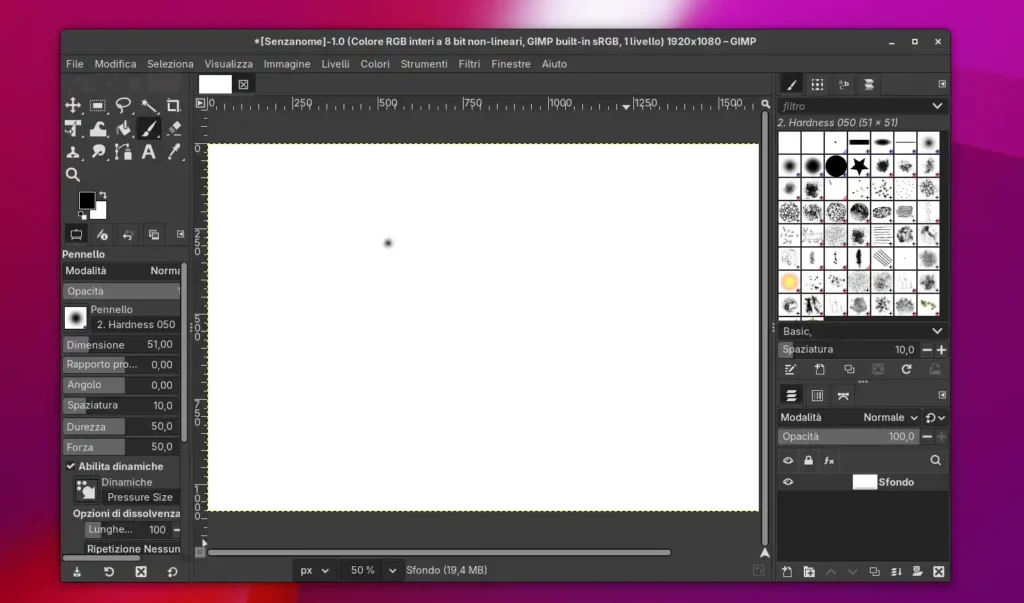The height and width of the screenshot is (603, 1024).
Task: Activate the Text tool
Action: (149, 152)
